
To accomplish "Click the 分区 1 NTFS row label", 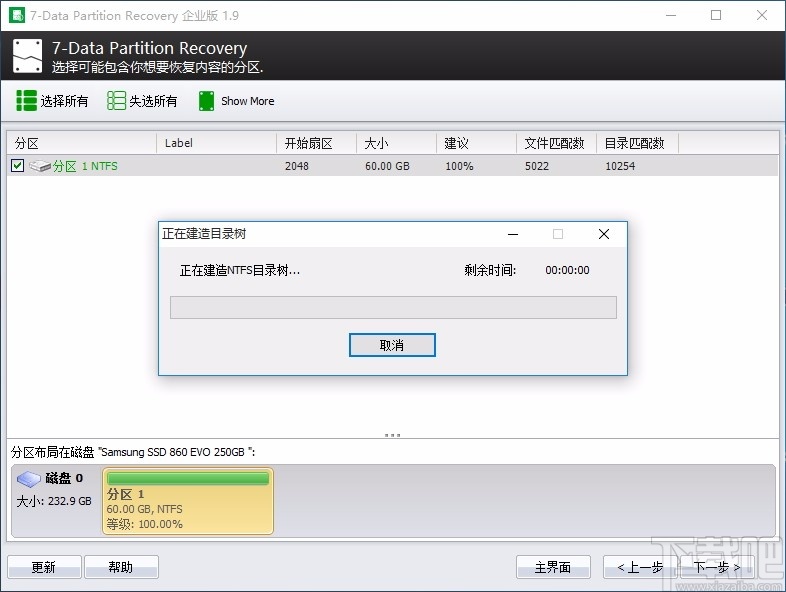I will (x=85, y=166).
